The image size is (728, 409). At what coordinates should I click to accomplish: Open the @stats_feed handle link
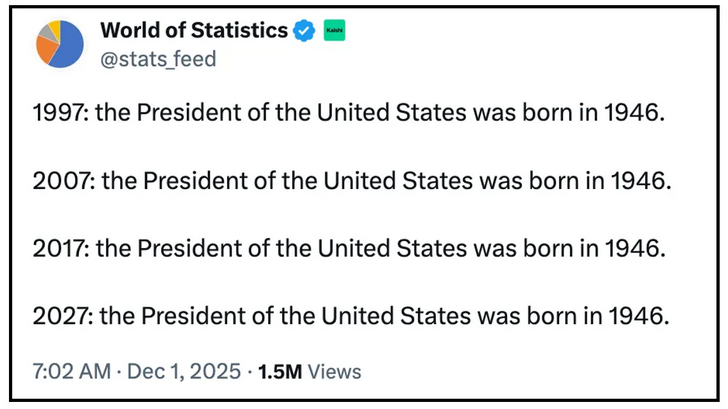click(158, 59)
